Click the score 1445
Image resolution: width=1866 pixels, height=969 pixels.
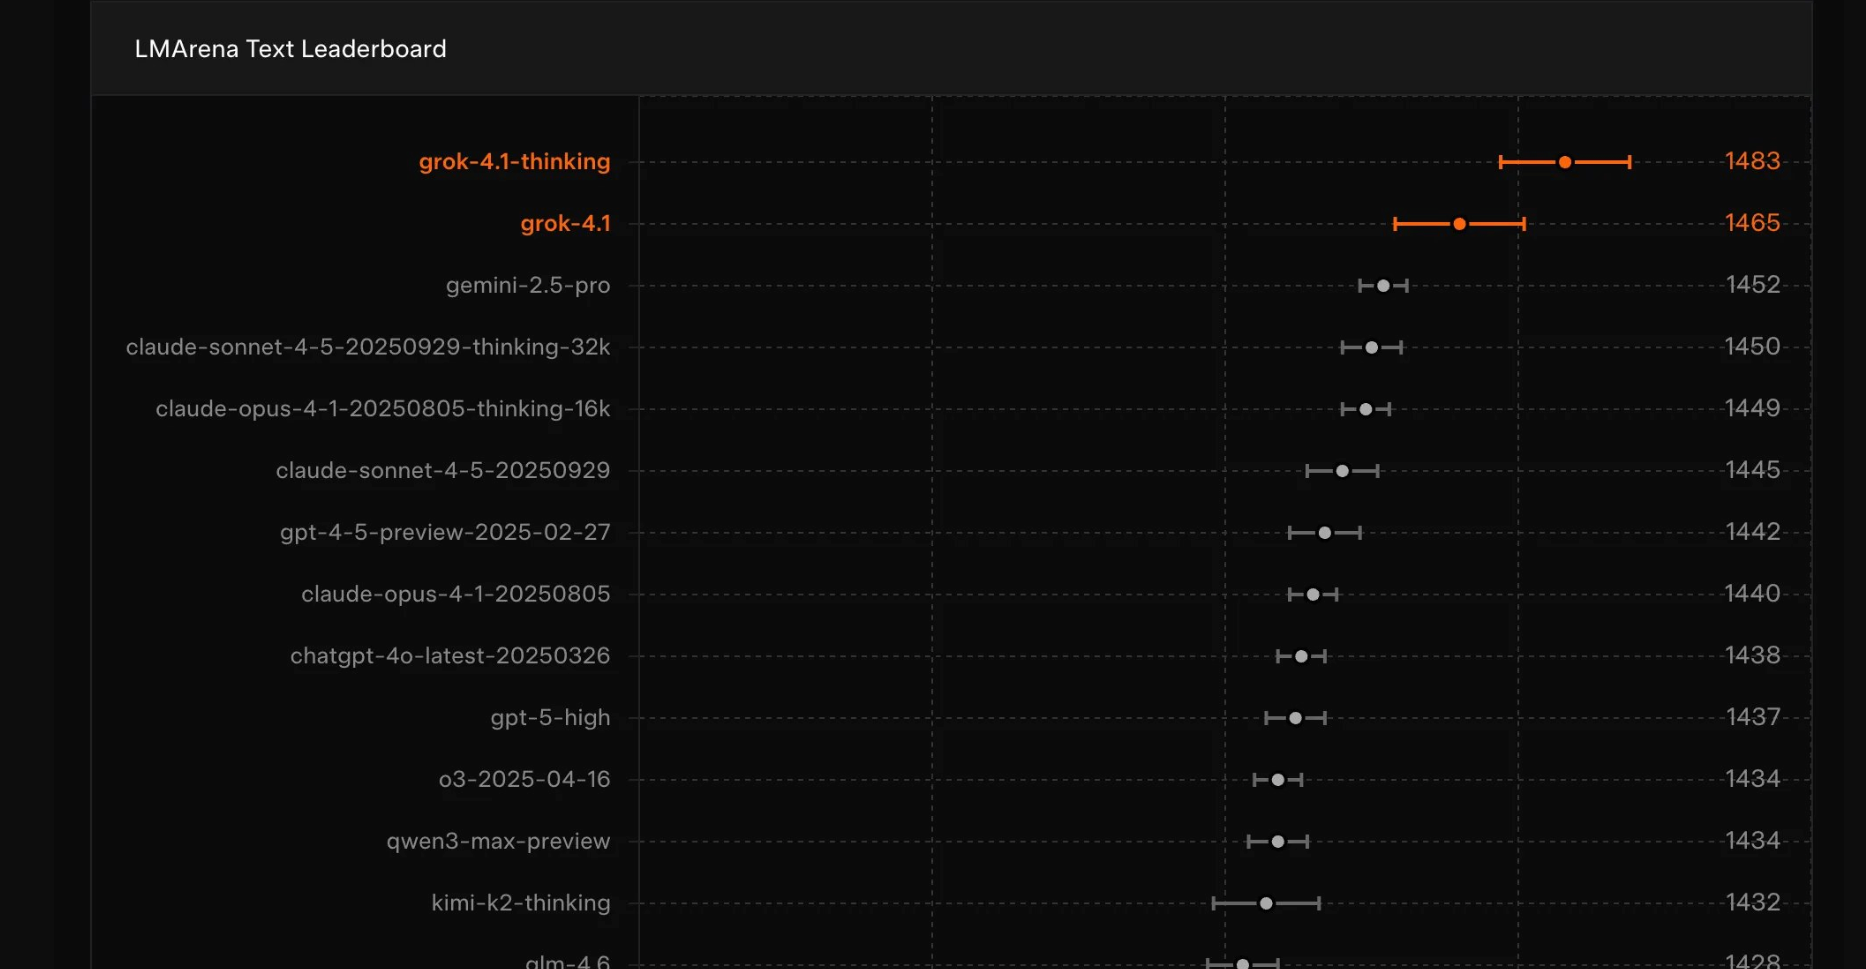click(x=1753, y=470)
